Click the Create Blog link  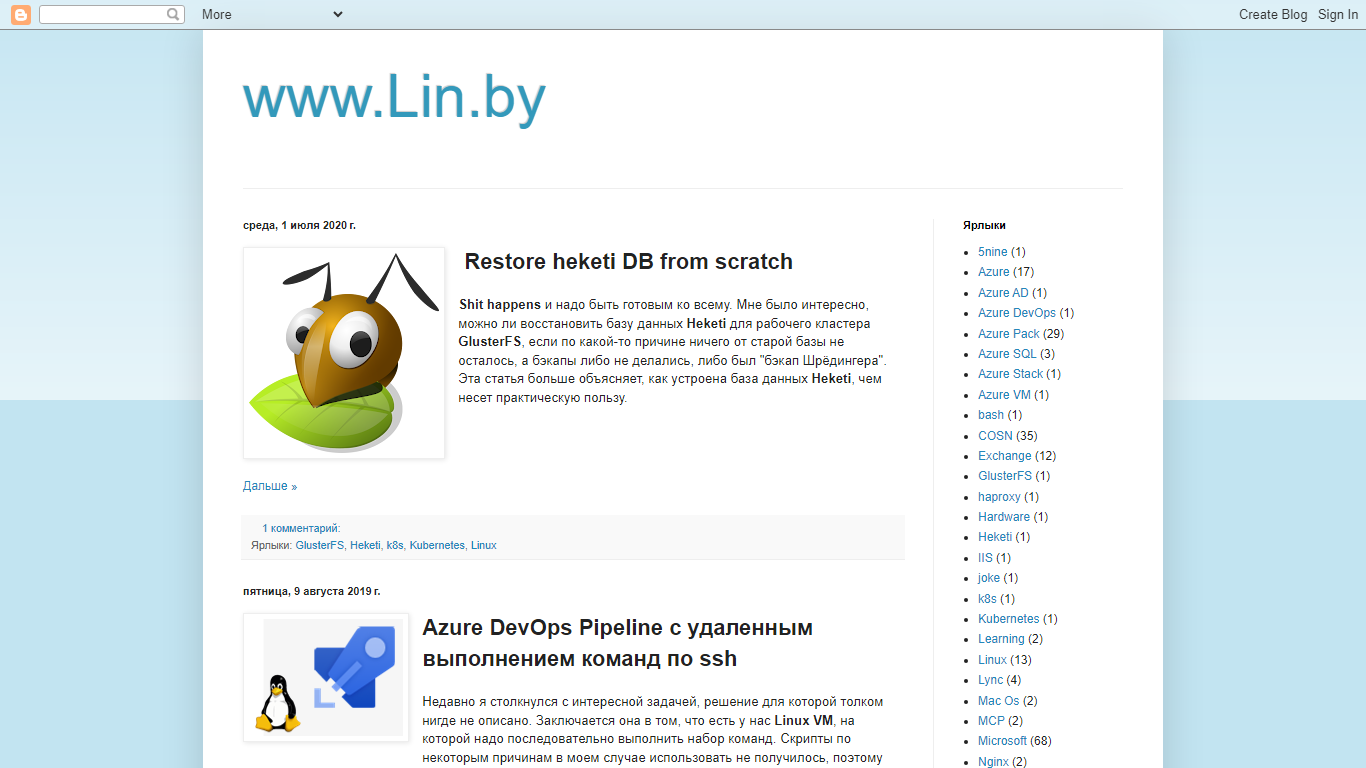click(x=1273, y=14)
